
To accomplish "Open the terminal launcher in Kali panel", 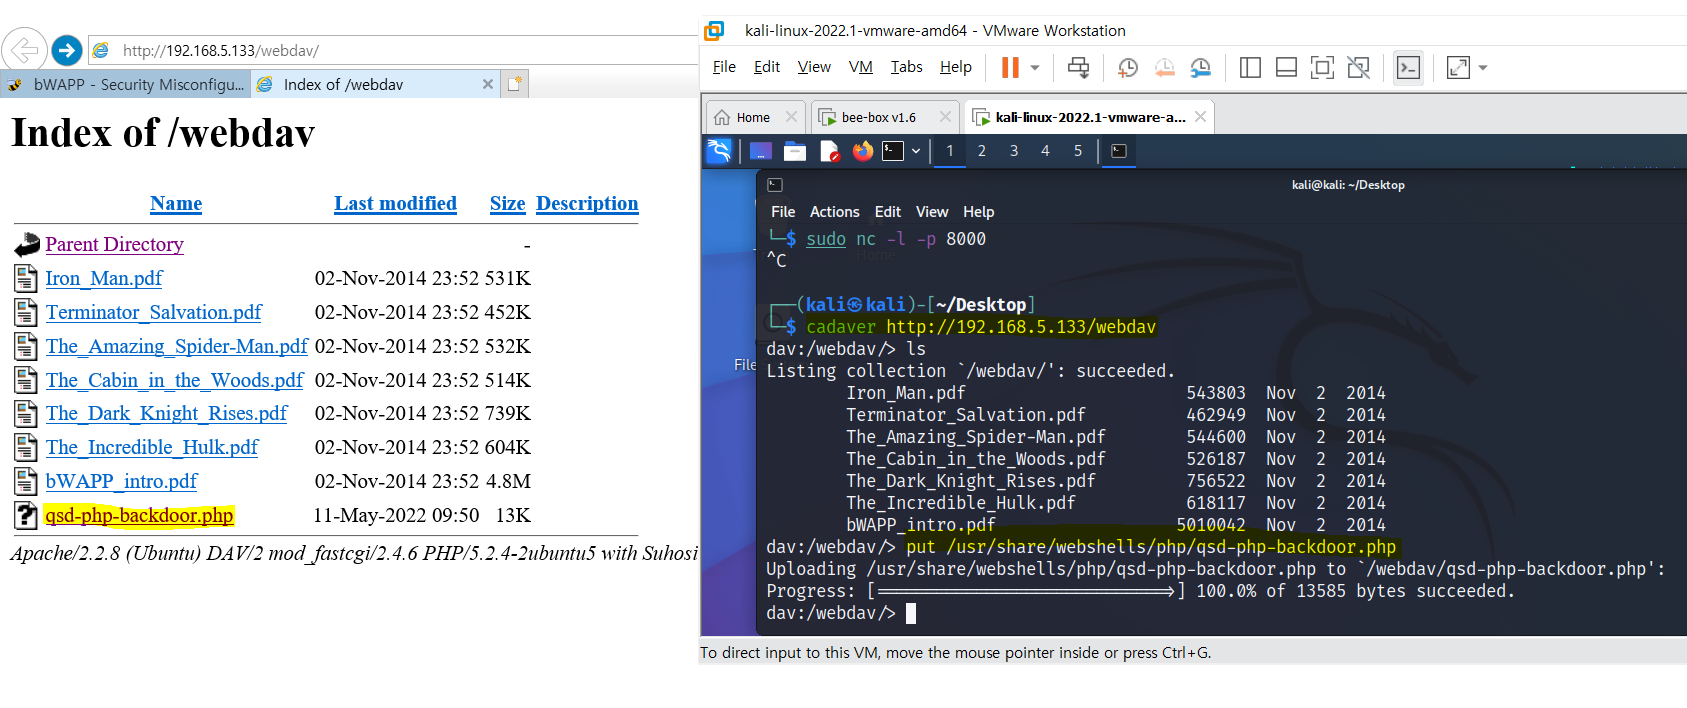I will coord(893,151).
